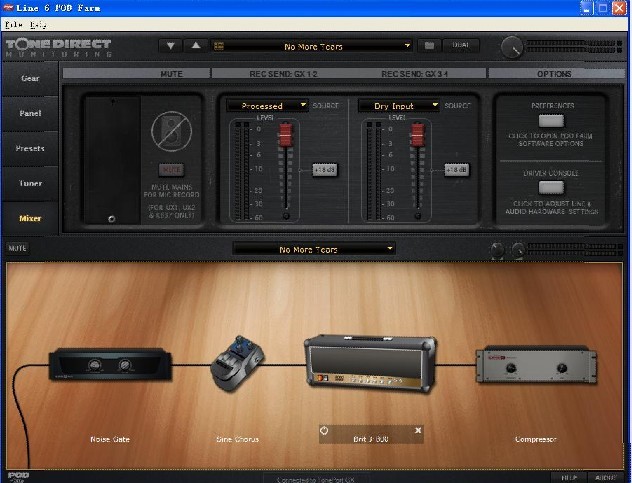The width and height of the screenshot is (632, 483).
Task: Click the left knob on the Noise Gate
Action: [x=95, y=365]
